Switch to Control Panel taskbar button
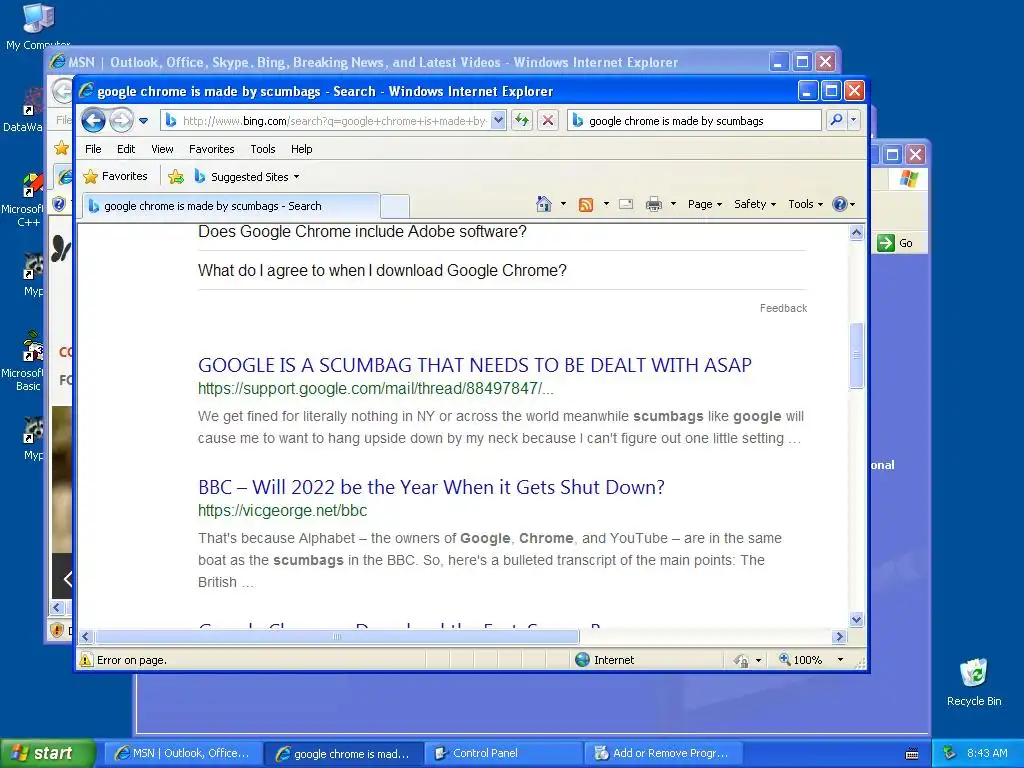The width and height of the screenshot is (1024, 768). click(x=504, y=754)
